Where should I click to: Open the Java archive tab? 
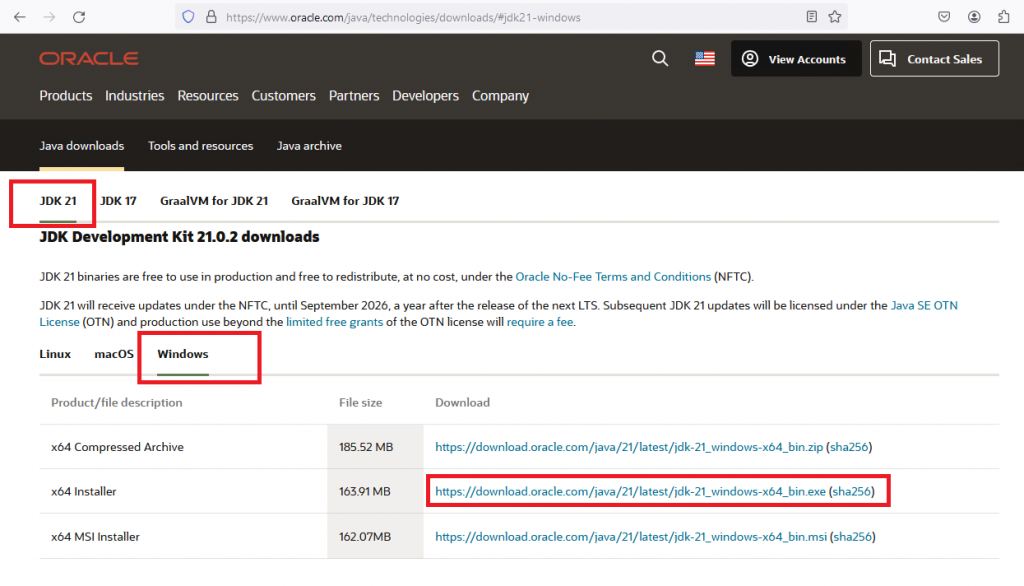click(x=309, y=146)
